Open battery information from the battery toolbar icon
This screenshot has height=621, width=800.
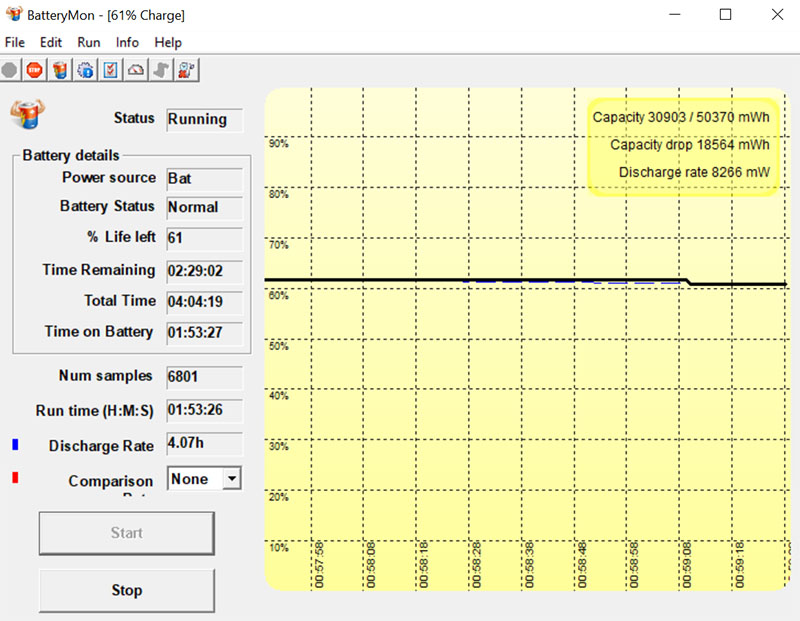pos(60,70)
